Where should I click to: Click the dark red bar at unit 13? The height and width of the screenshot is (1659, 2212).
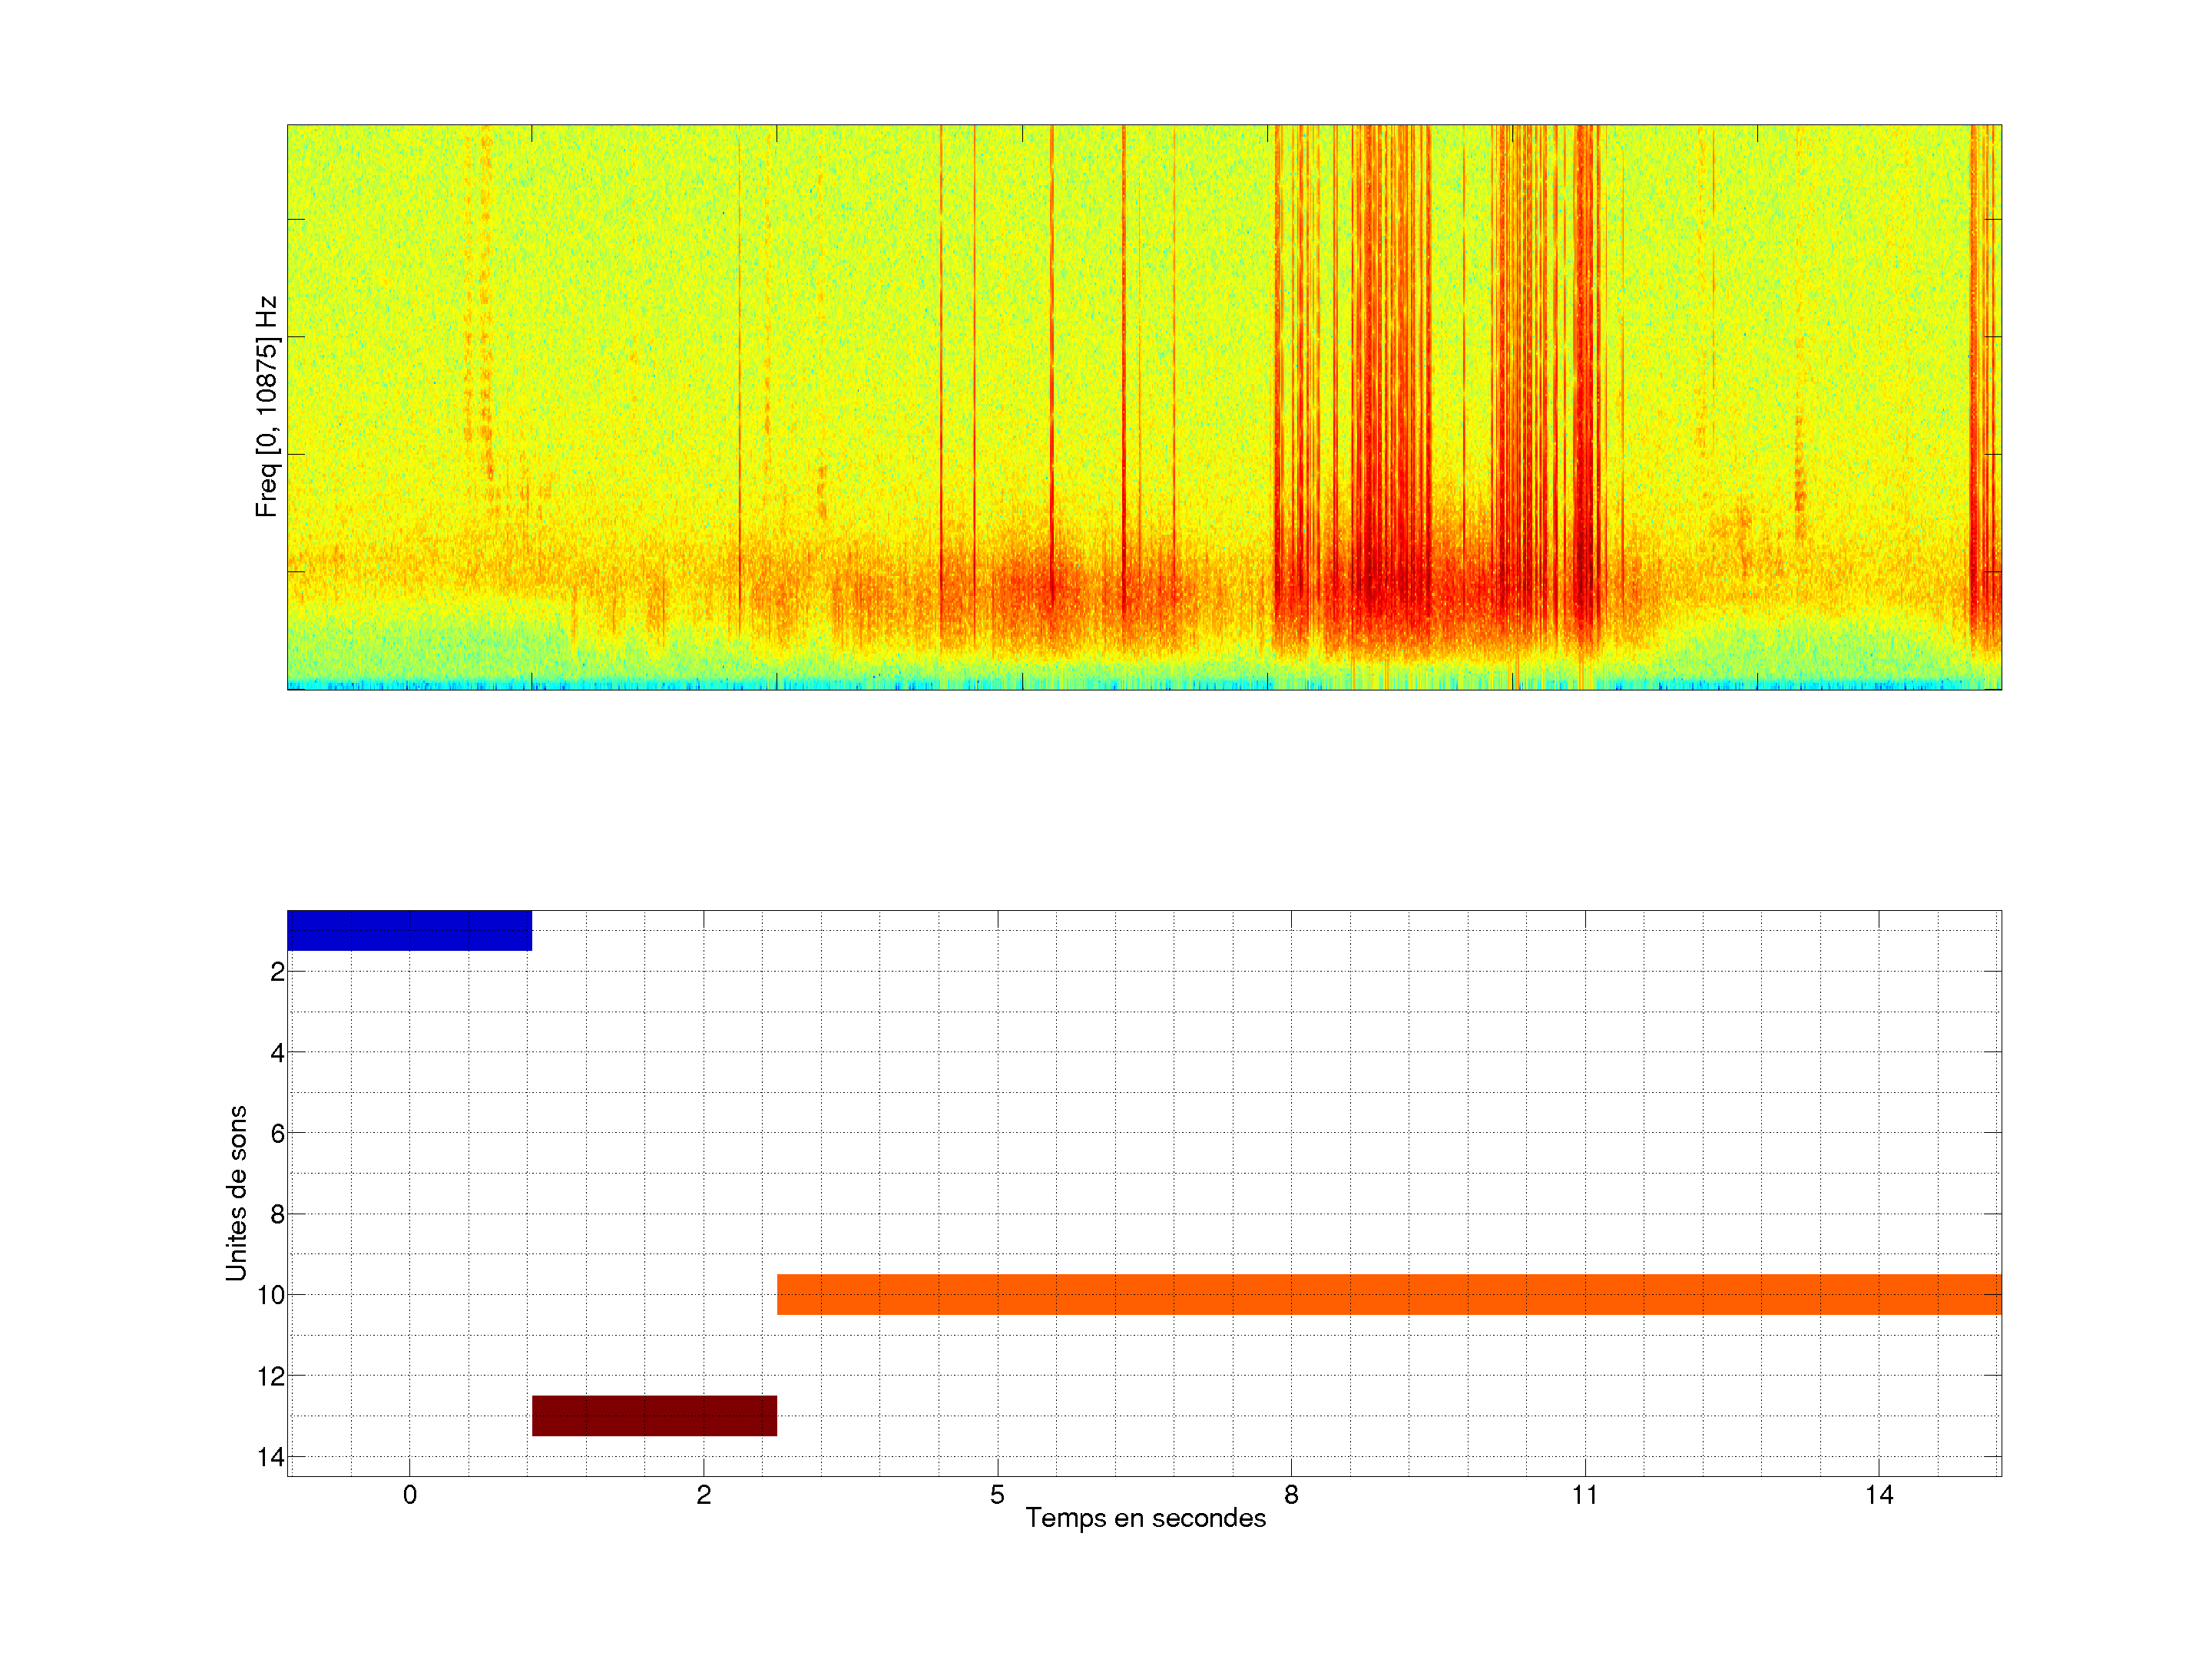coord(654,1415)
